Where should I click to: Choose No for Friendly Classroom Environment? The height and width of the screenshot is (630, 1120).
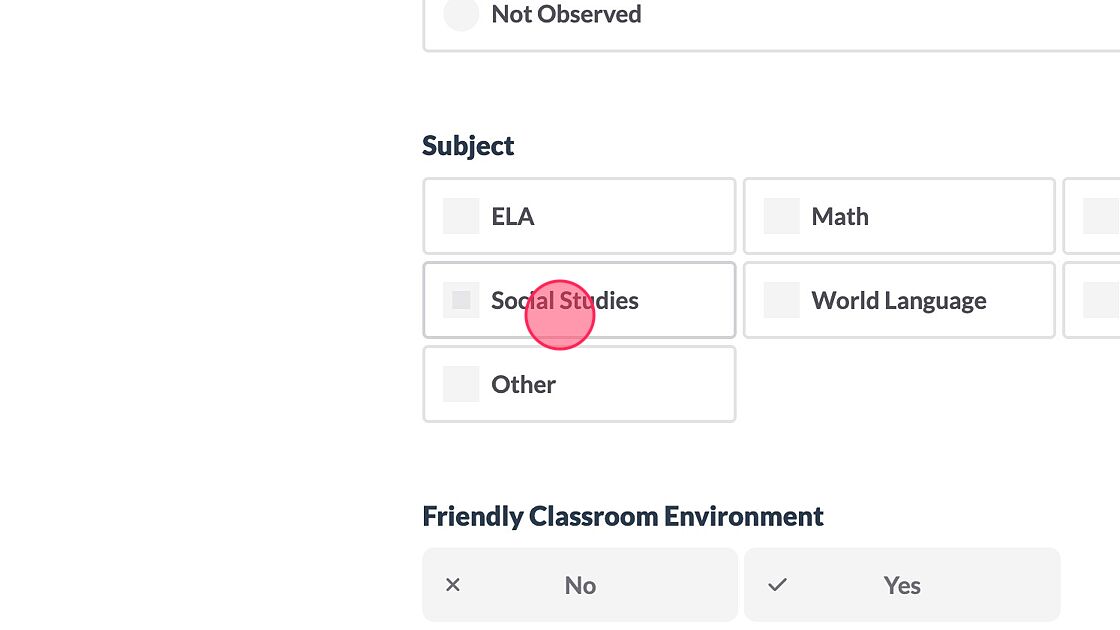coord(579,585)
